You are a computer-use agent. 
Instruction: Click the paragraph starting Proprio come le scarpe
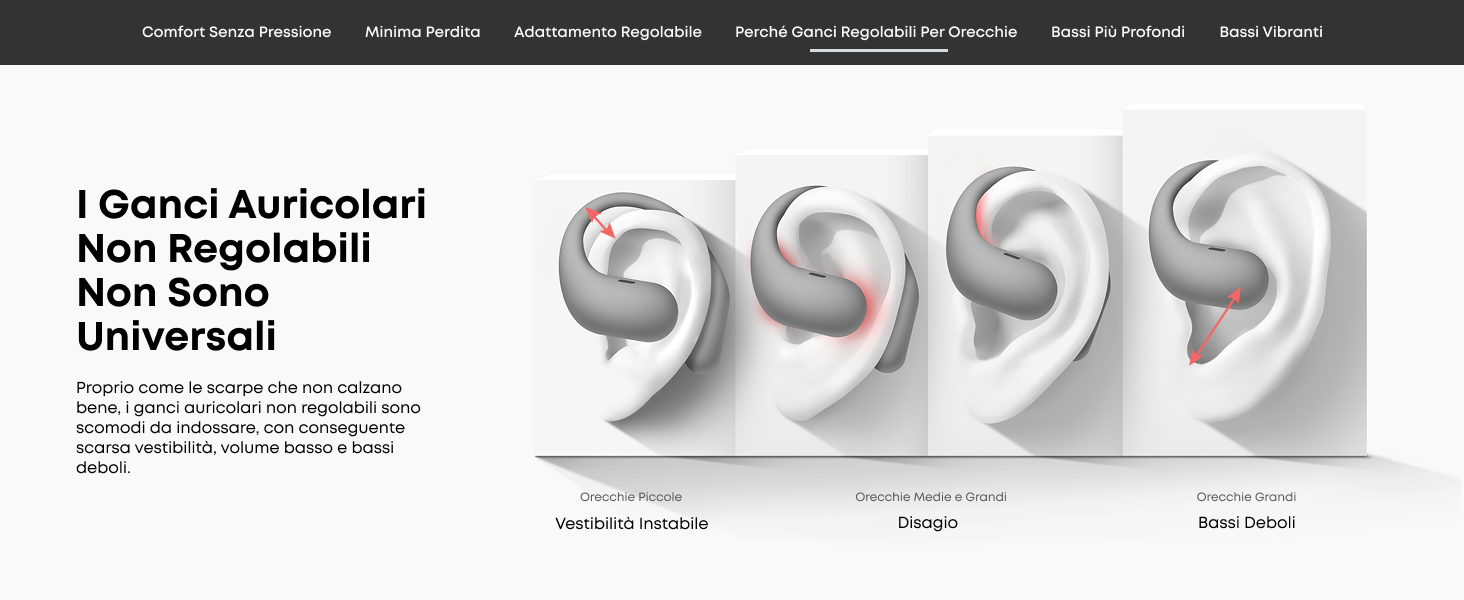[x=248, y=427]
